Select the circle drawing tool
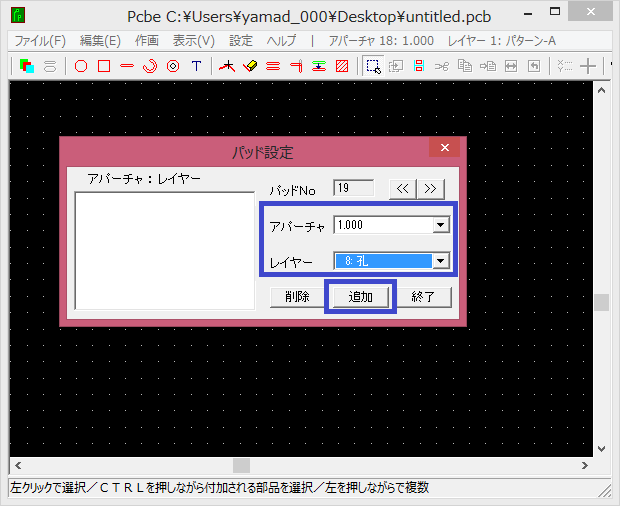 (81, 66)
